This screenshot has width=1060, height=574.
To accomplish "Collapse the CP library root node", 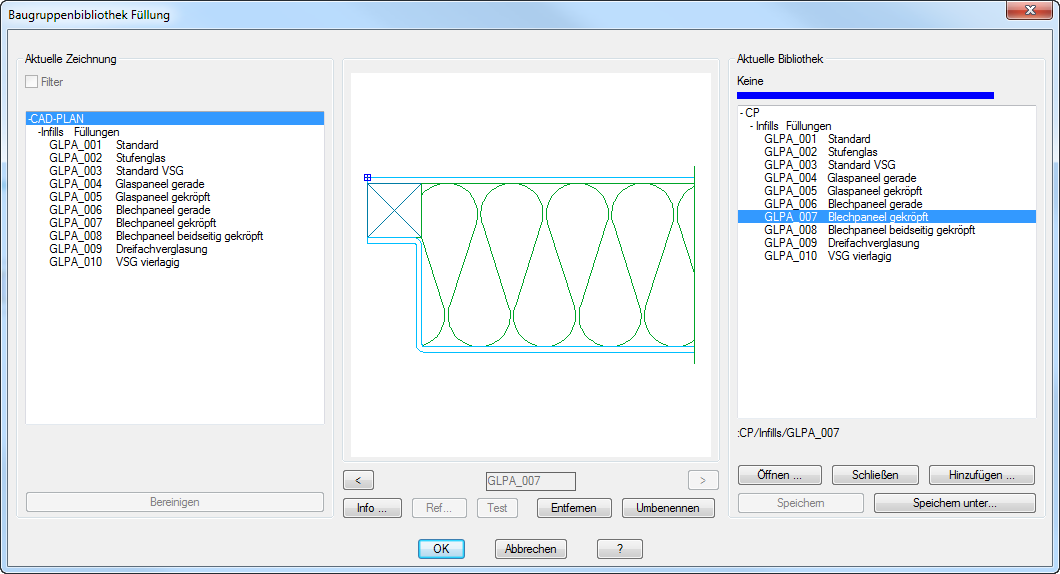I will pos(742,113).
